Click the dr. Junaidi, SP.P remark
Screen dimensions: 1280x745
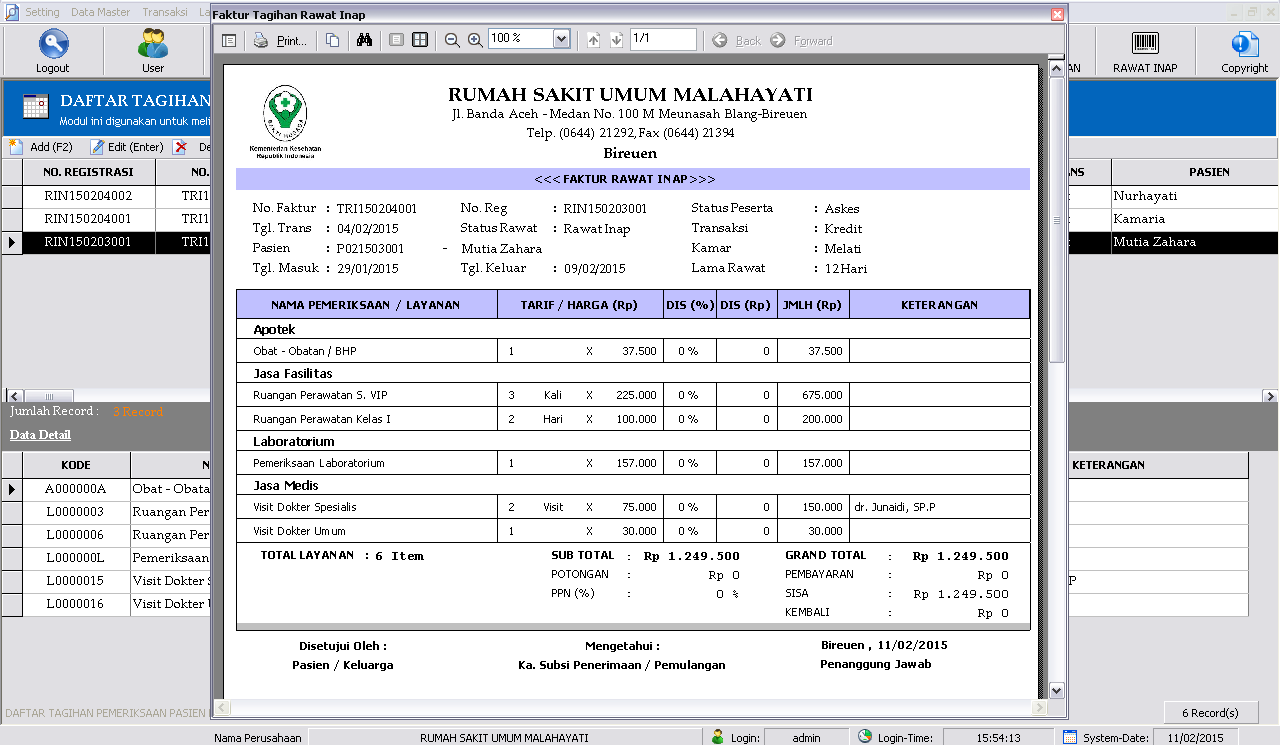895,507
